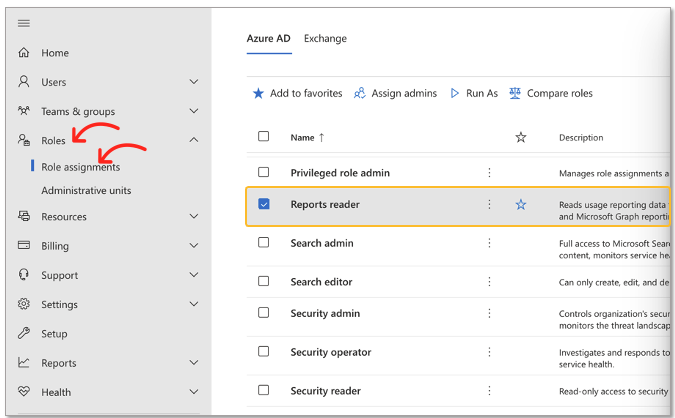Click the Run As label
The width and height of the screenshot is (675, 418).
tap(482, 93)
